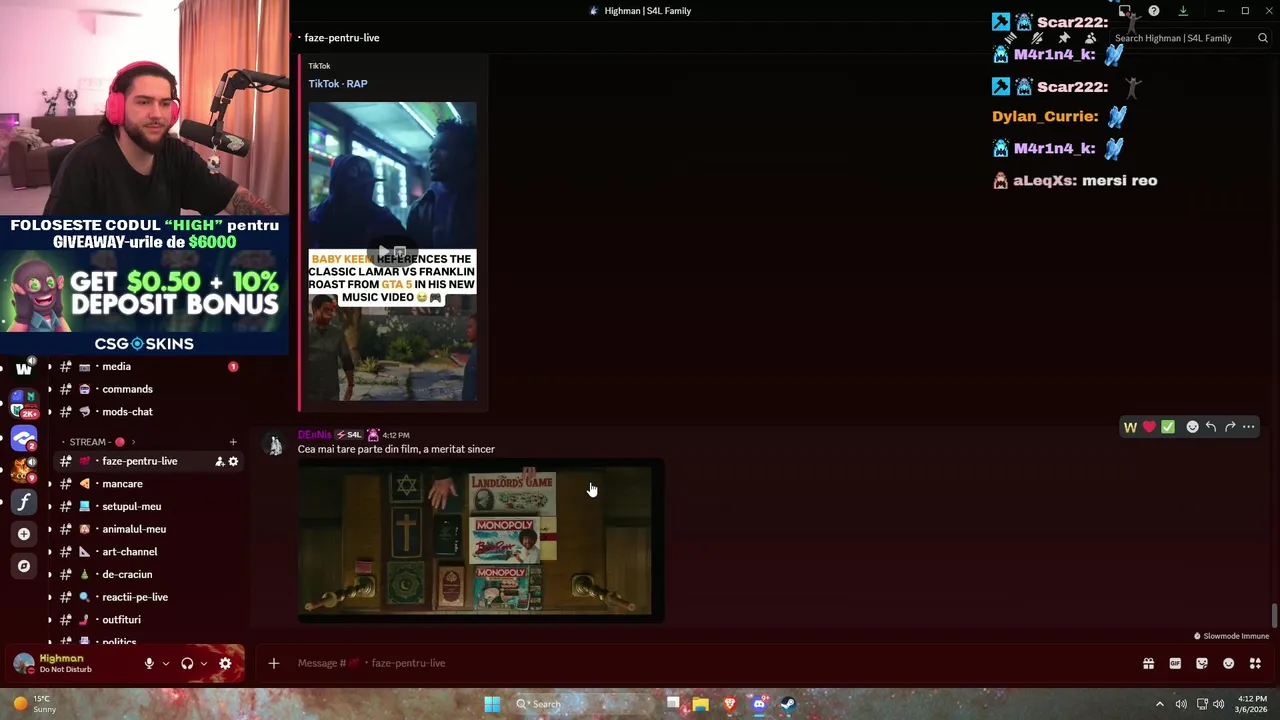
Task: Open headphone output options arrow
Action: (x=203, y=663)
